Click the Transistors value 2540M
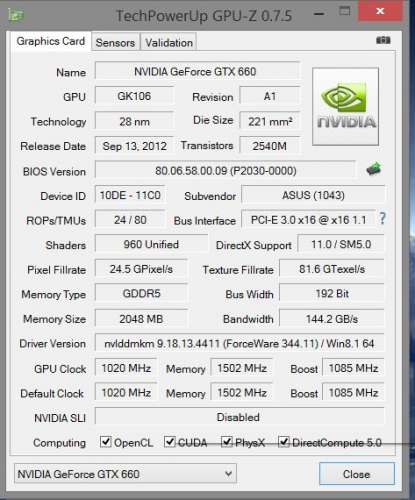This screenshot has width=415, height=500. [270, 146]
